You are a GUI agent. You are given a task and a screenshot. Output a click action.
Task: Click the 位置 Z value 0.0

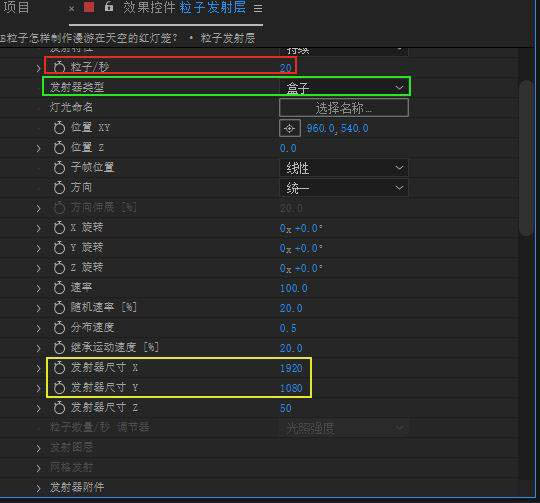(288, 148)
